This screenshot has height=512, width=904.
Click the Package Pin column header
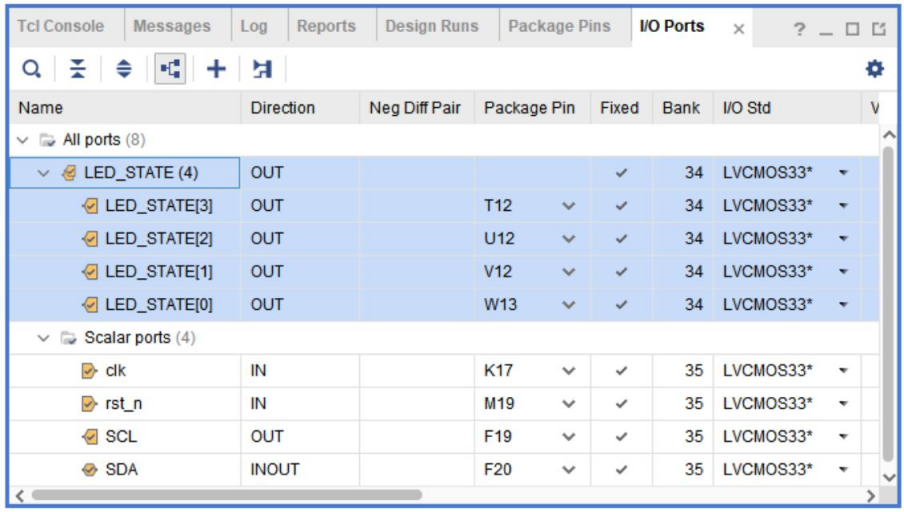529,108
